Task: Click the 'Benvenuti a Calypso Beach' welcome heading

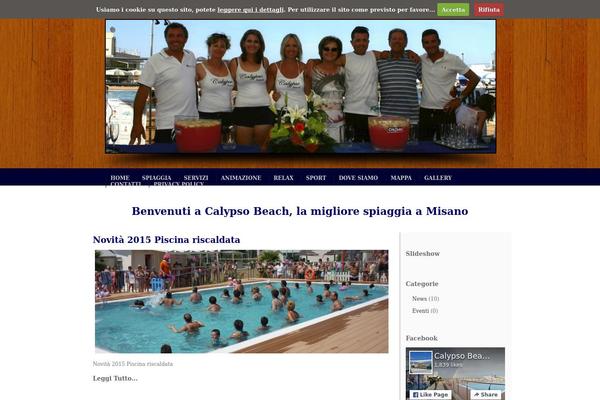Action: (x=300, y=211)
